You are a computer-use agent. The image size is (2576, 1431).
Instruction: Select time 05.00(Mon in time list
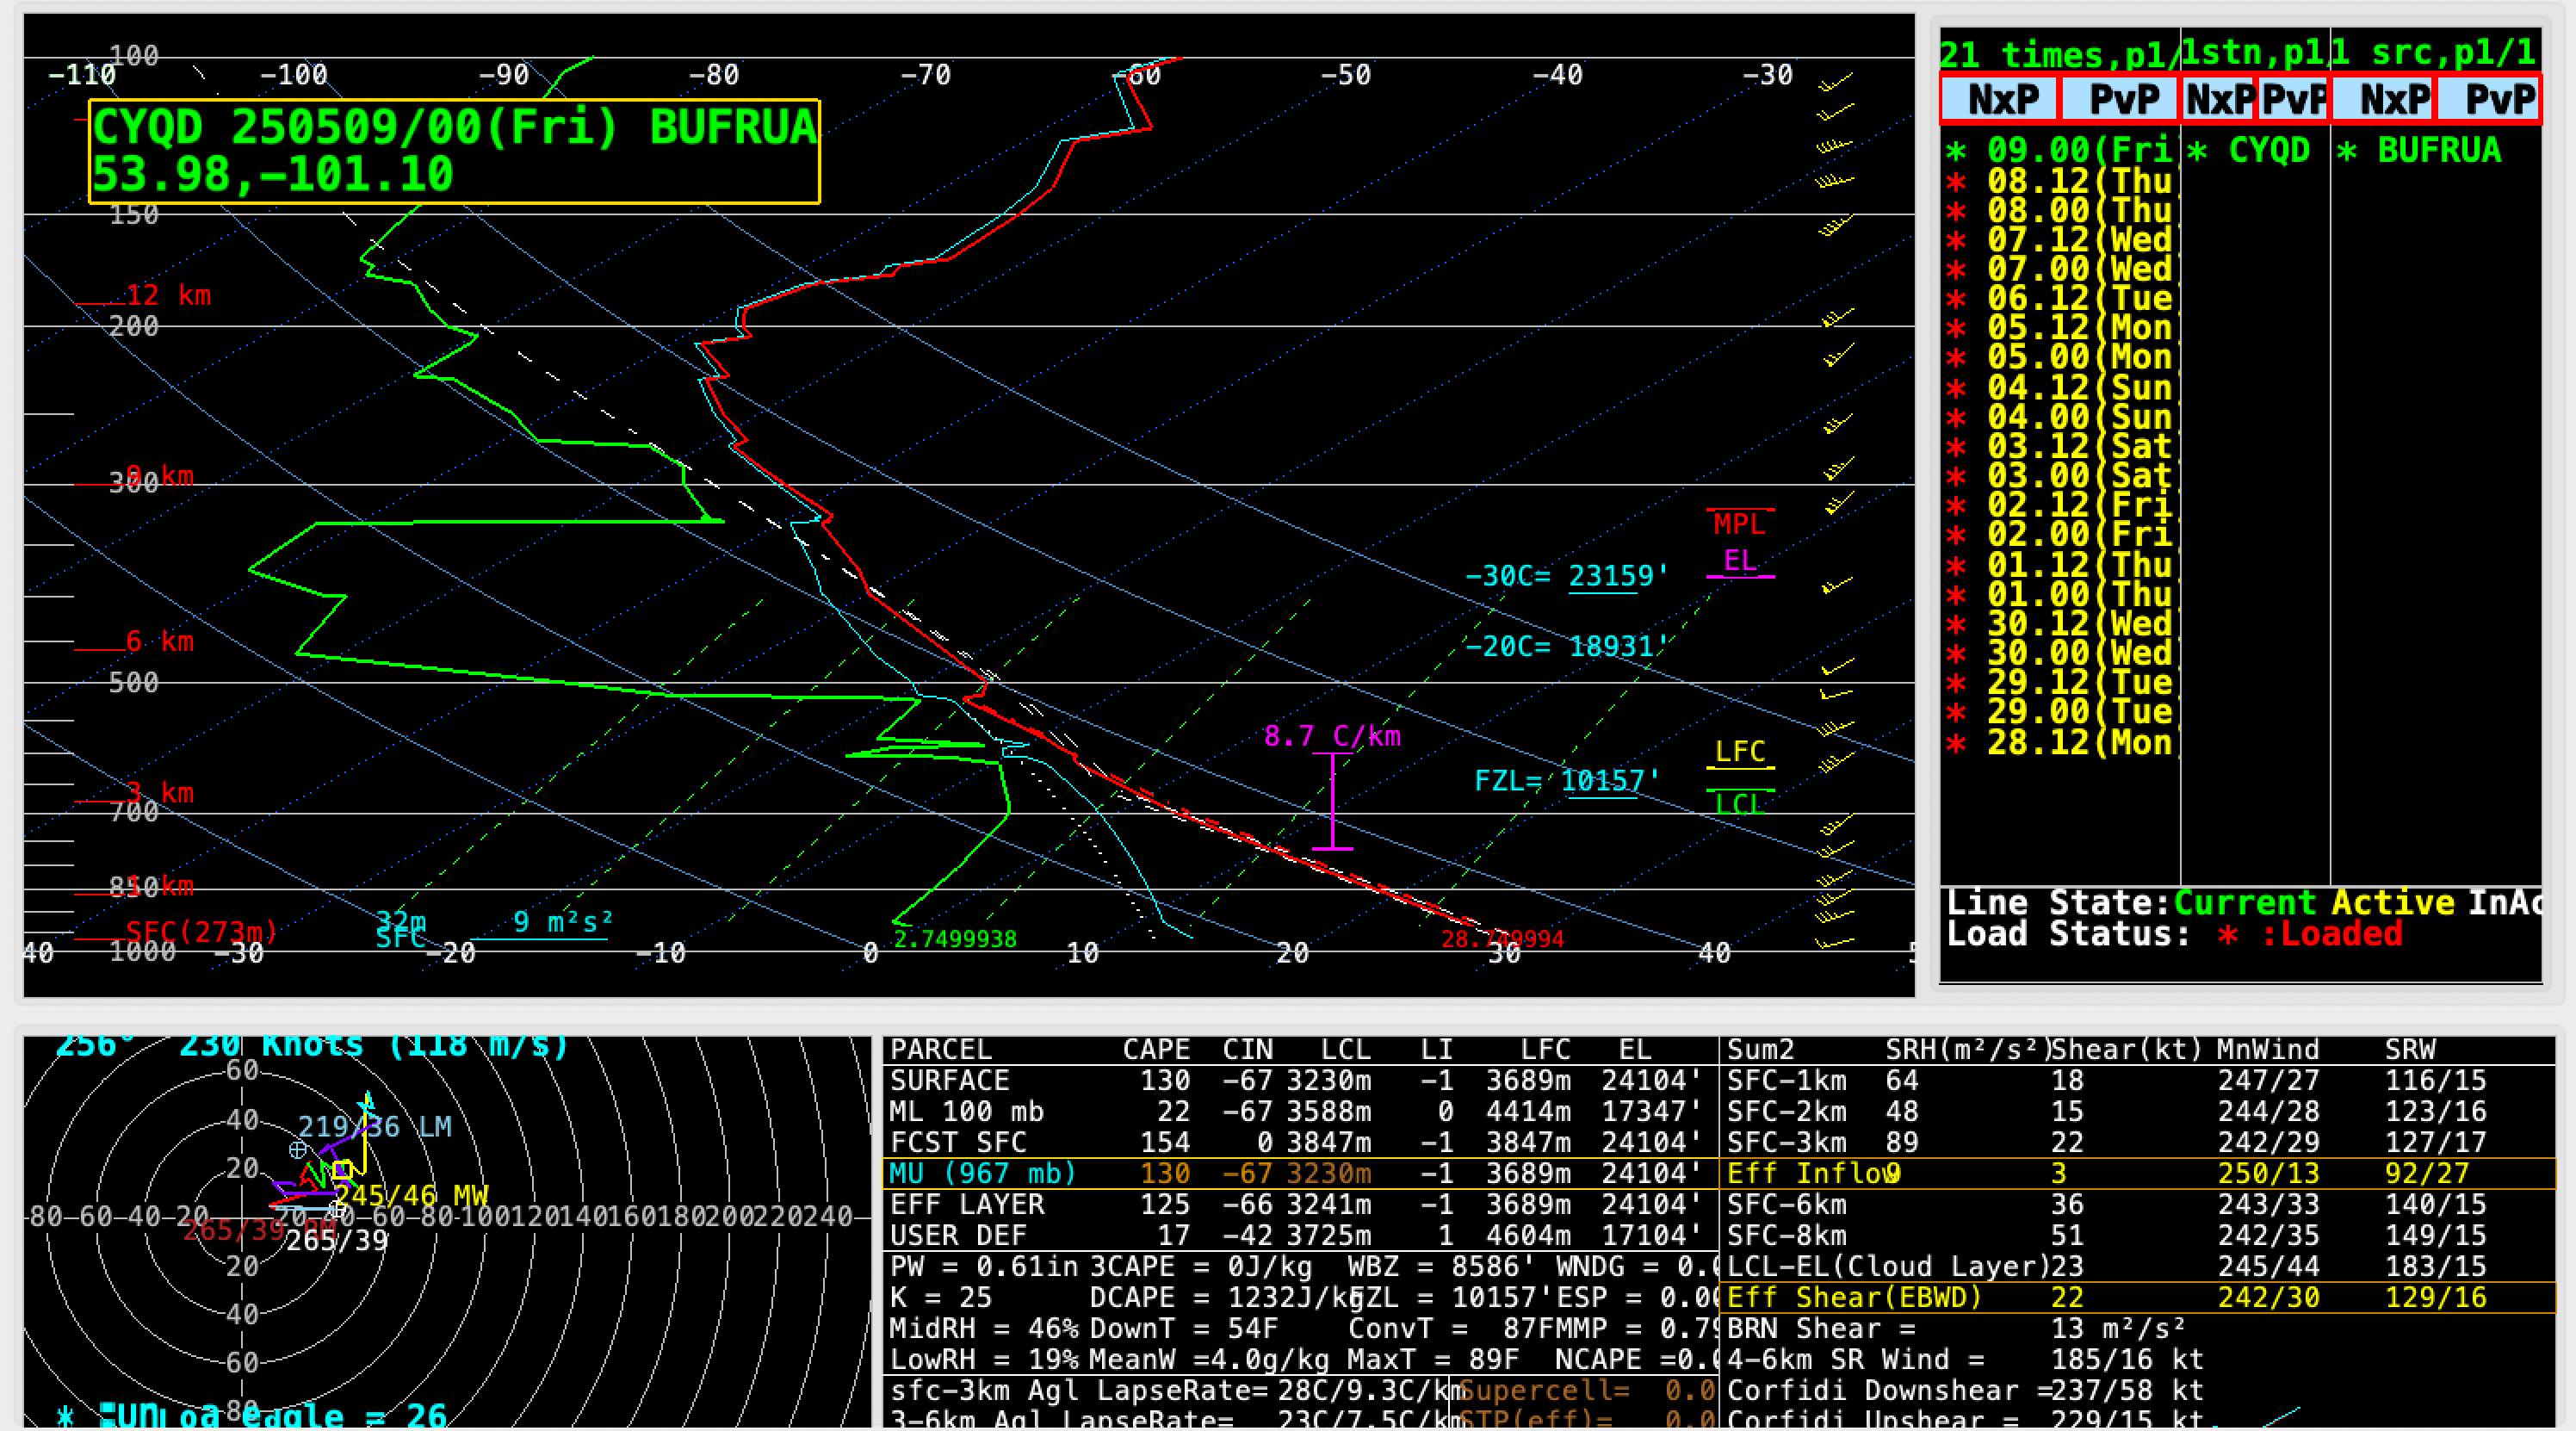2061,358
